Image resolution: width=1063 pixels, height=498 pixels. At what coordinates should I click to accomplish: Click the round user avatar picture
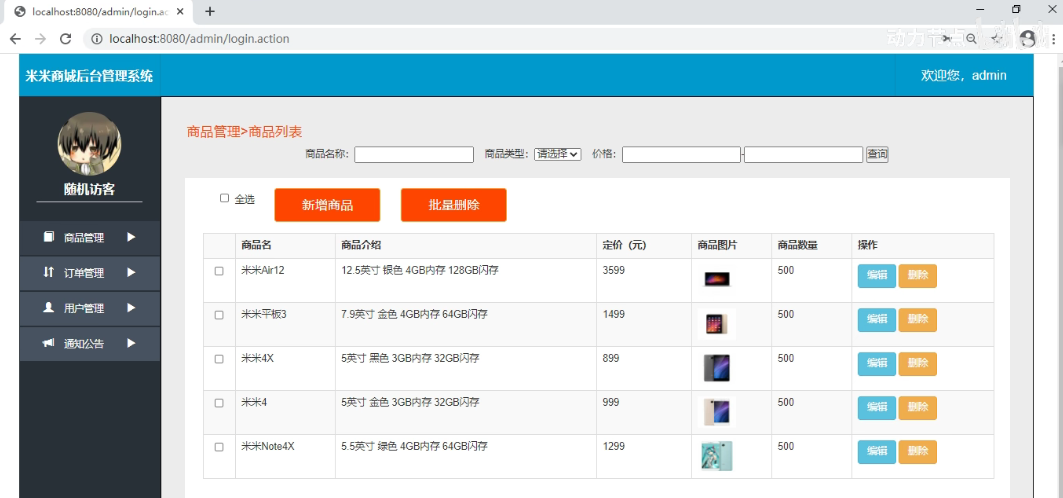(89, 144)
